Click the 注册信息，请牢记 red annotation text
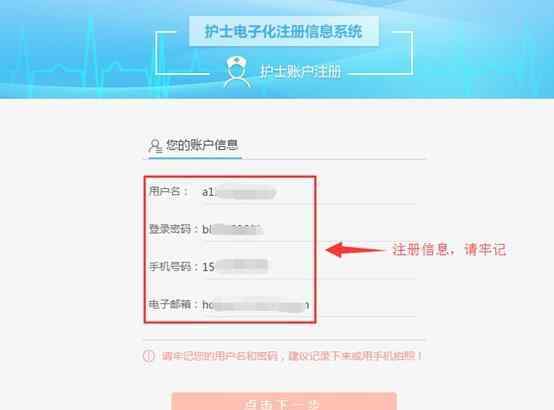This screenshot has height=410, width=554. click(x=449, y=250)
